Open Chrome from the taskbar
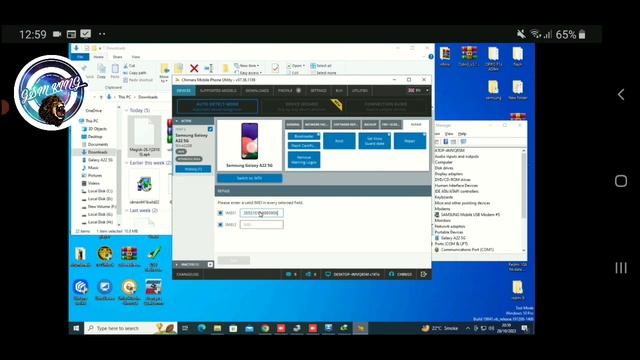This screenshot has height=360, width=640. pos(265,328)
